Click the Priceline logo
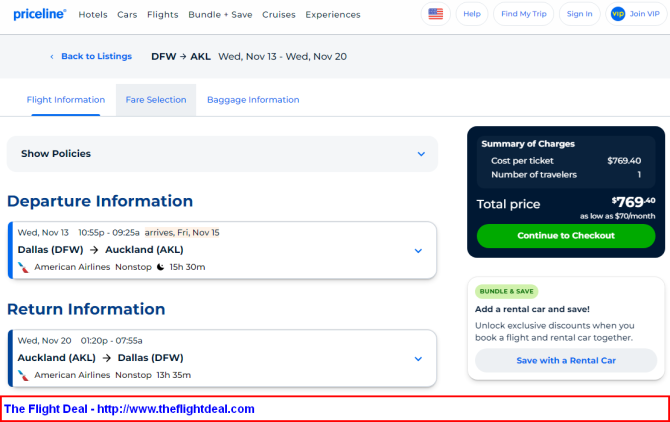Image resolution: width=670 pixels, height=422 pixels. [x=40, y=14]
